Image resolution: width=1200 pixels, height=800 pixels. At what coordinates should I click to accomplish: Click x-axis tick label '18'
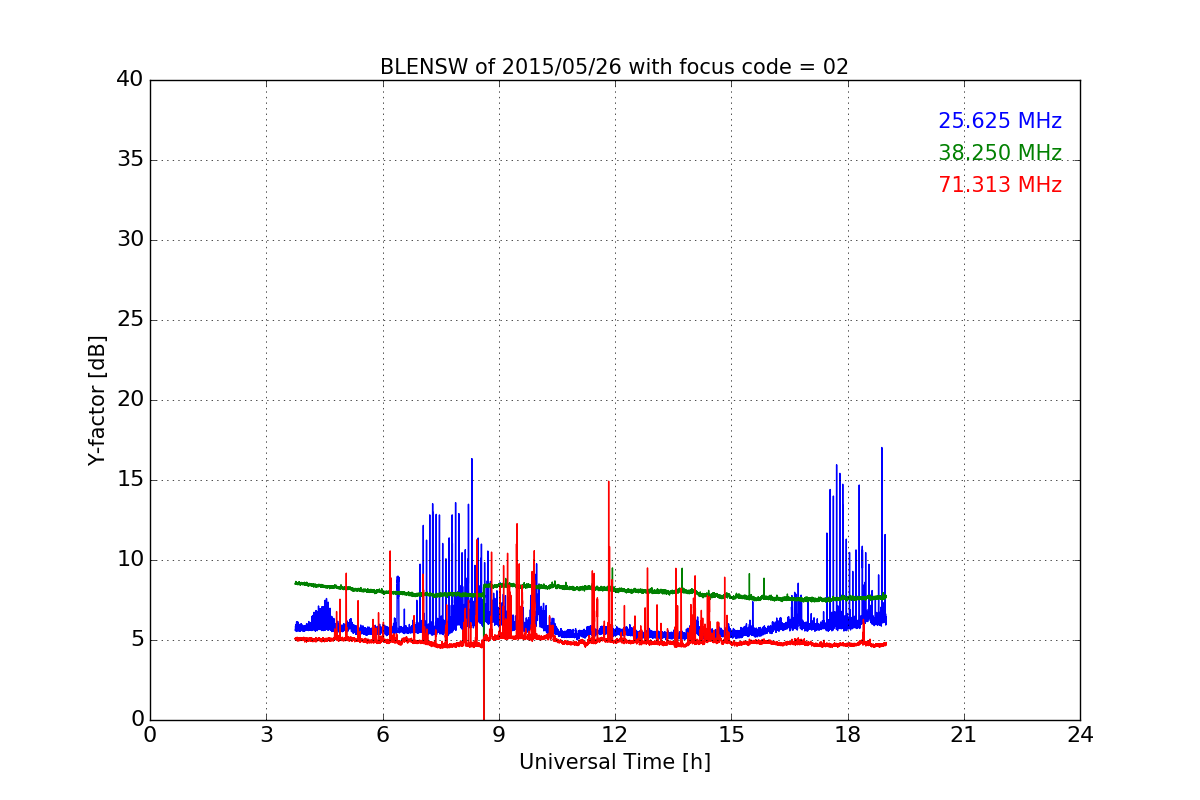coord(848,735)
